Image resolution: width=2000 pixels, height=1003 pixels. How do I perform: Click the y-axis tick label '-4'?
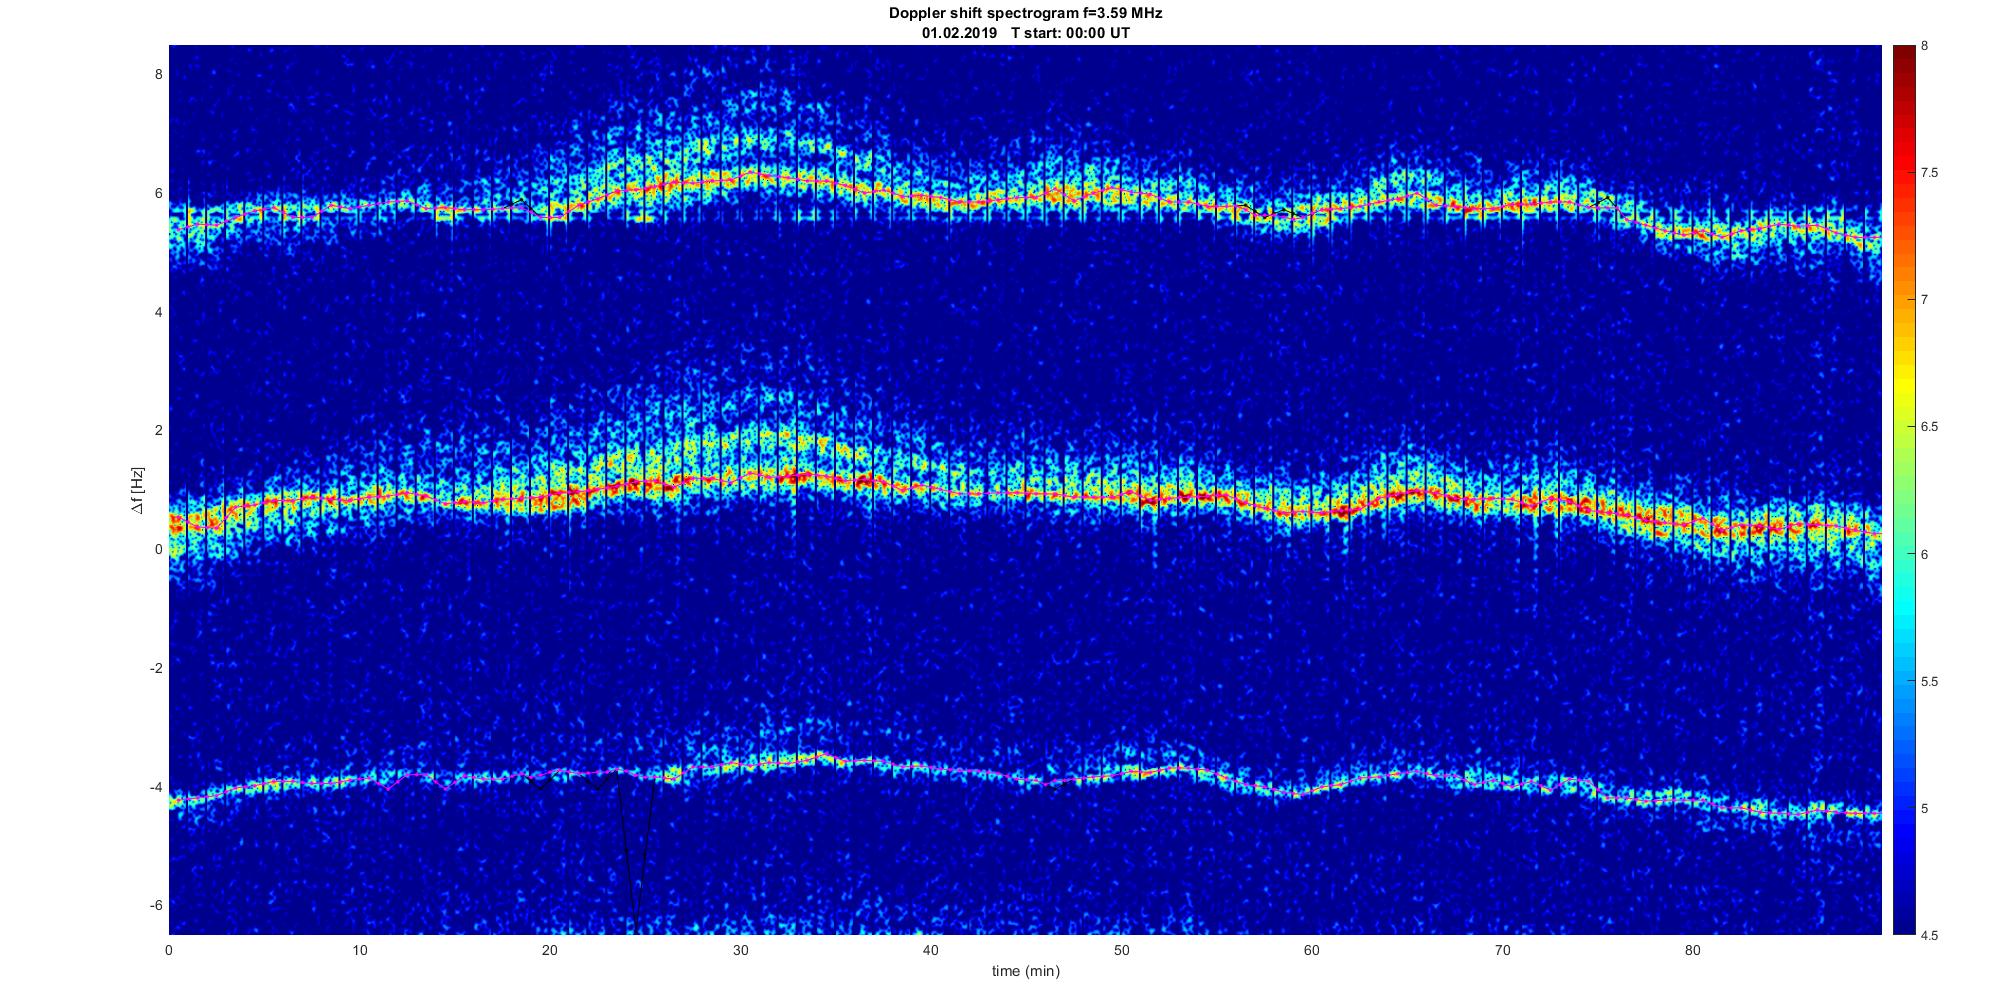[155, 787]
